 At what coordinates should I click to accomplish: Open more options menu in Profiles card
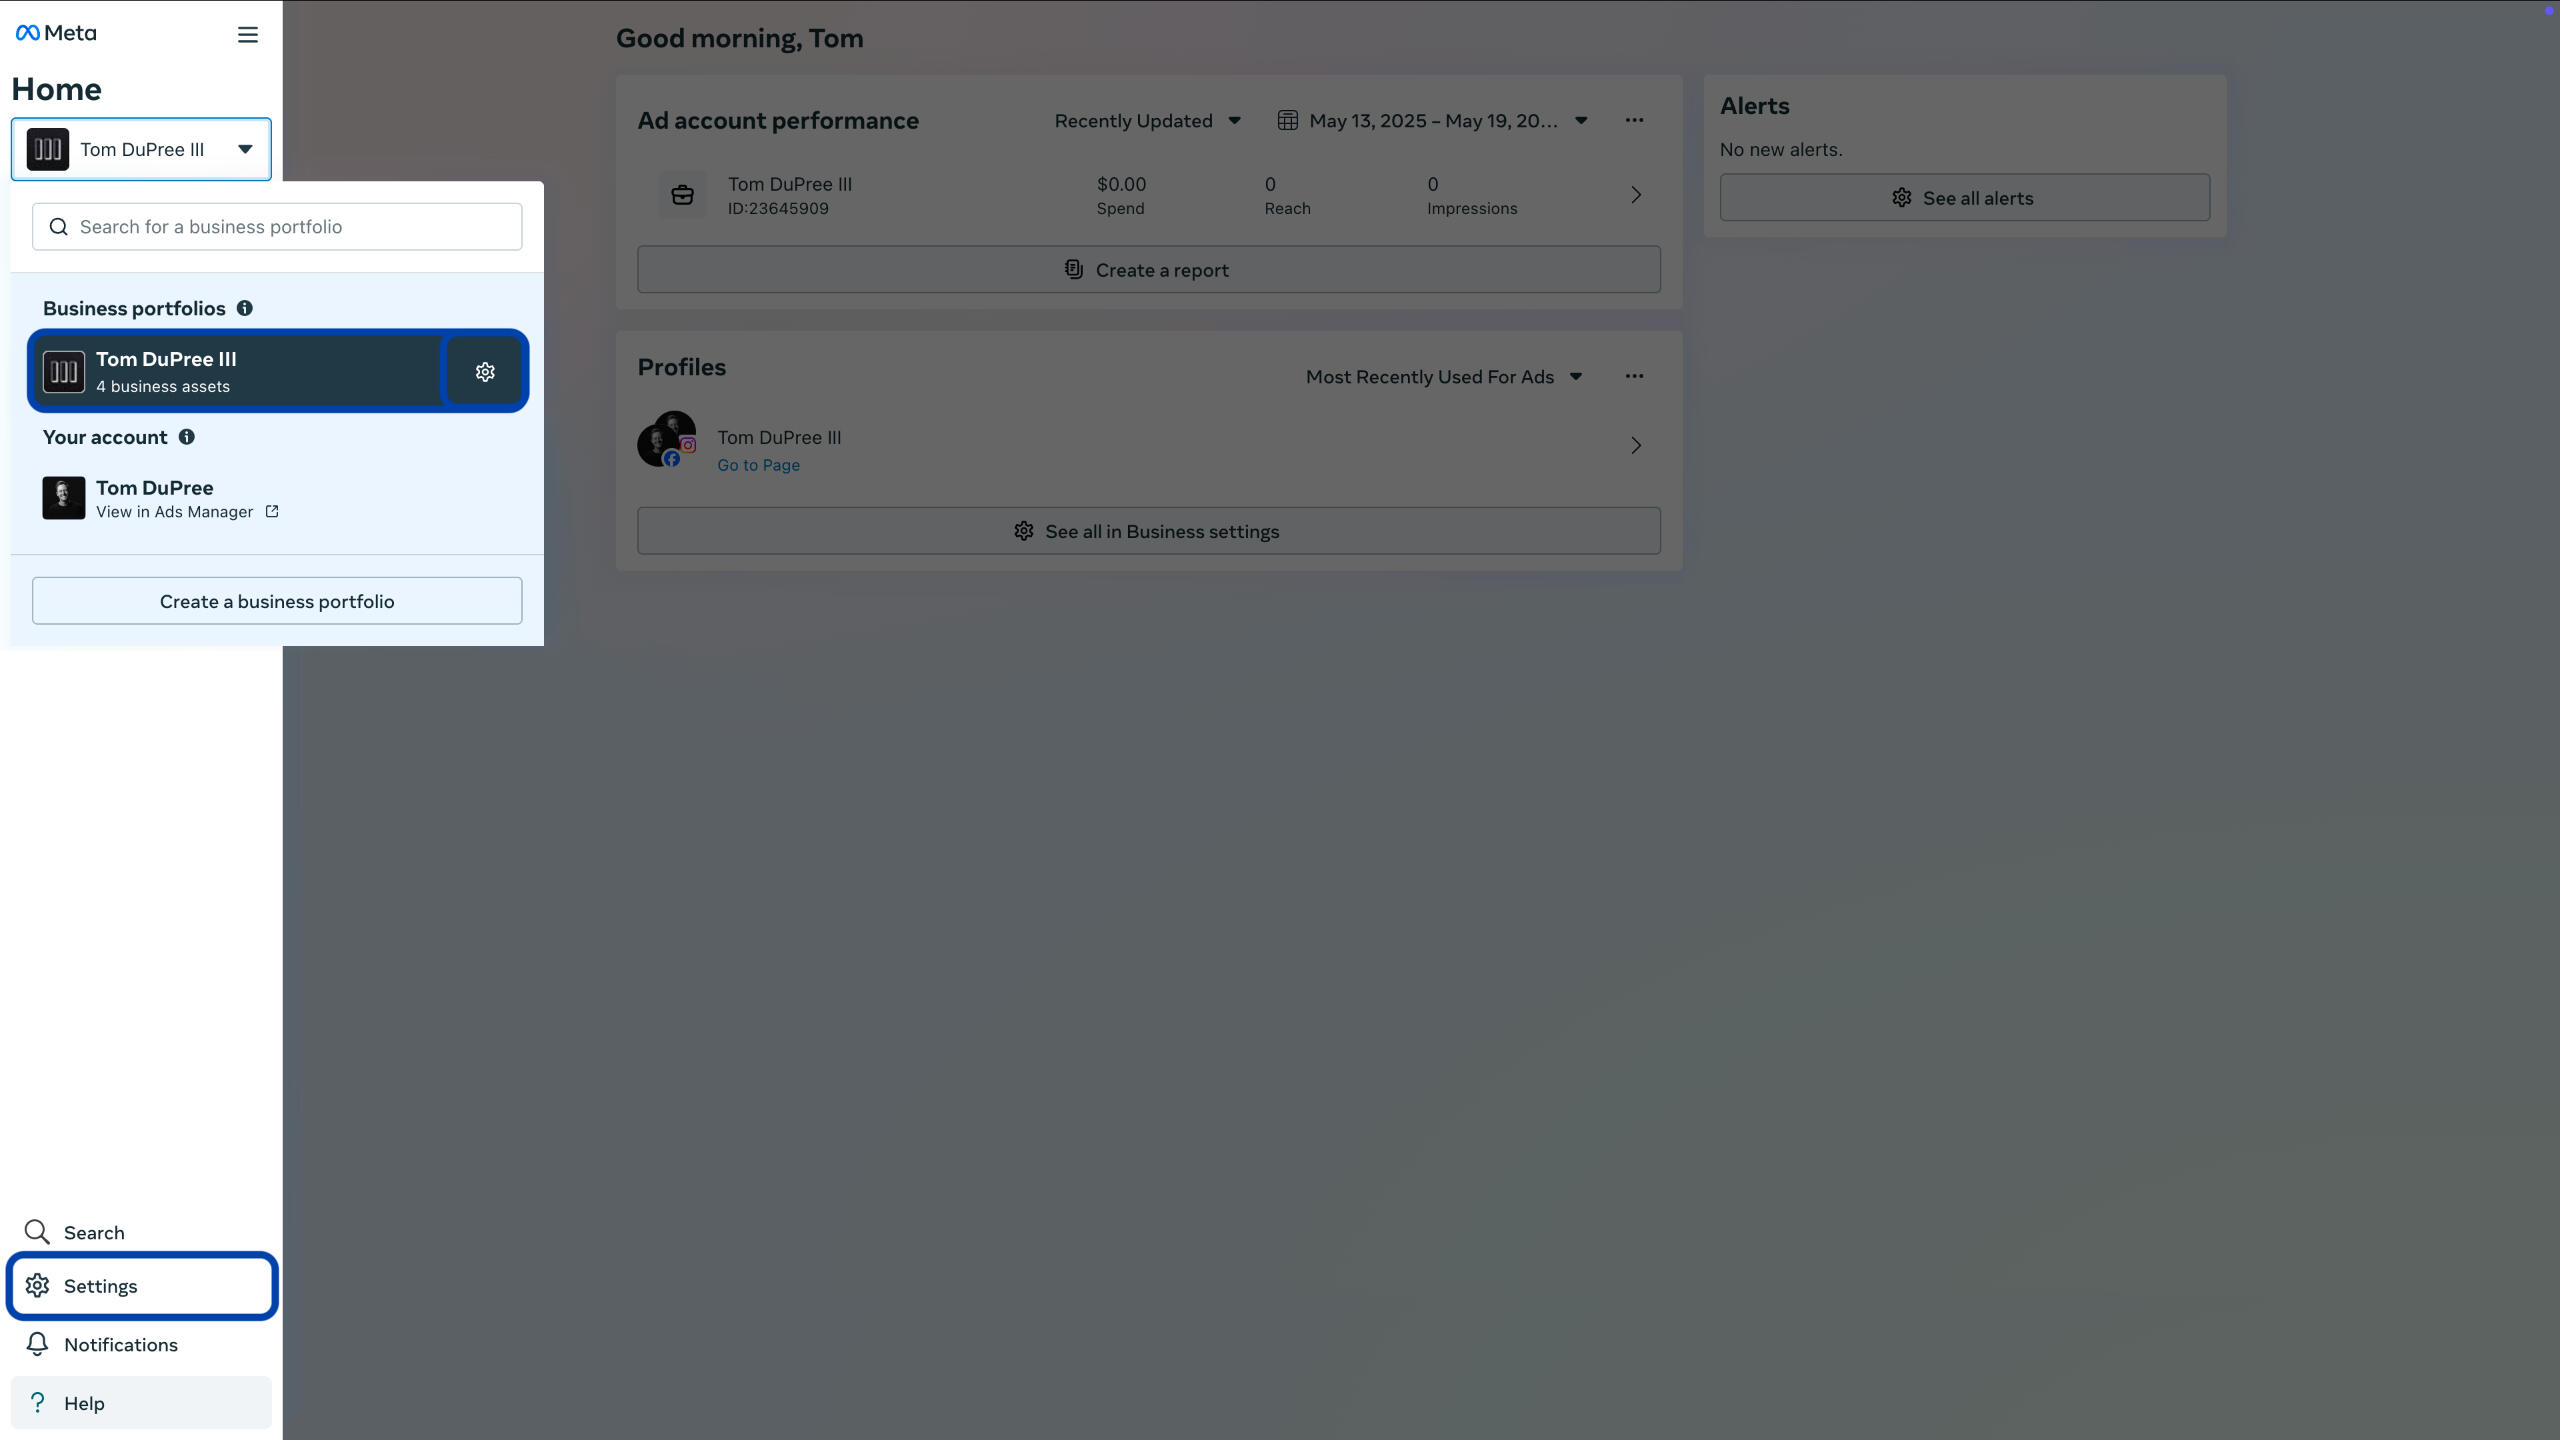(x=1634, y=376)
